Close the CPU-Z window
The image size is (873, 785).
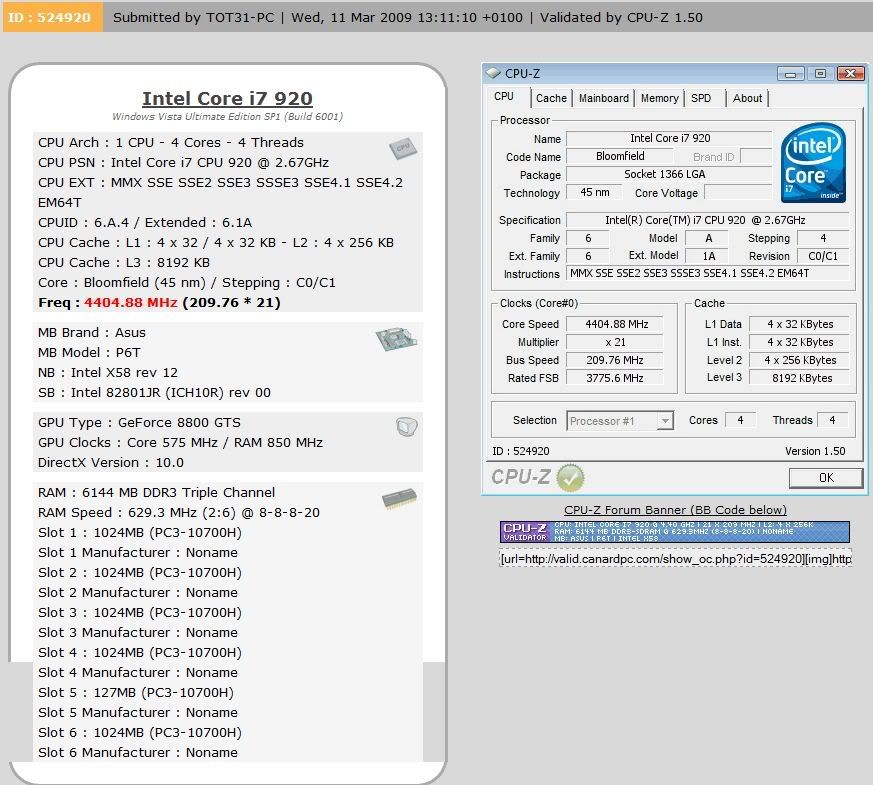point(850,73)
